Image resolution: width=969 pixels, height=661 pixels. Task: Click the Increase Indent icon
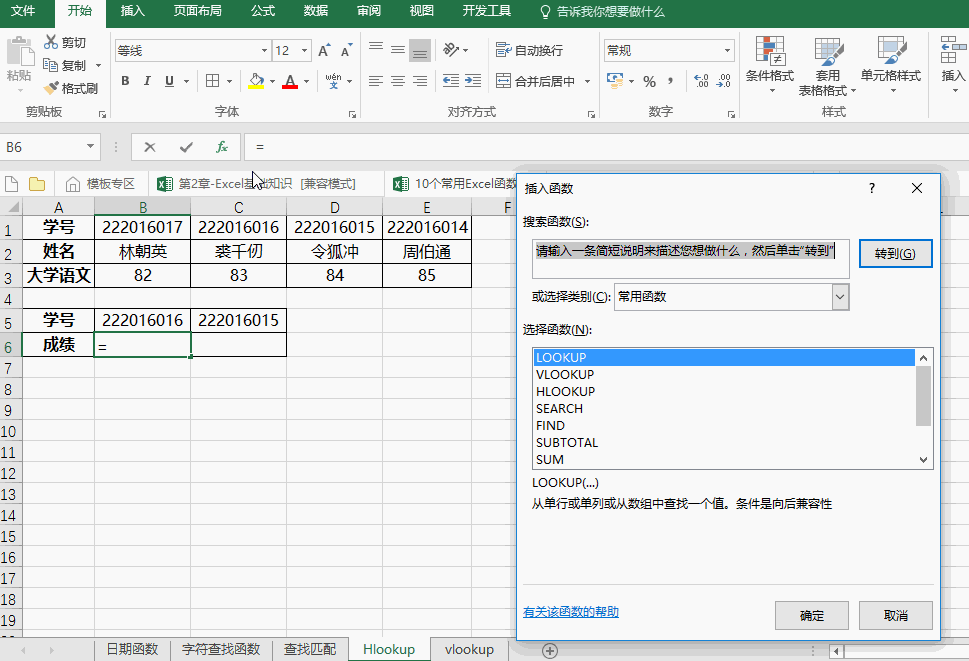coord(473,81)
